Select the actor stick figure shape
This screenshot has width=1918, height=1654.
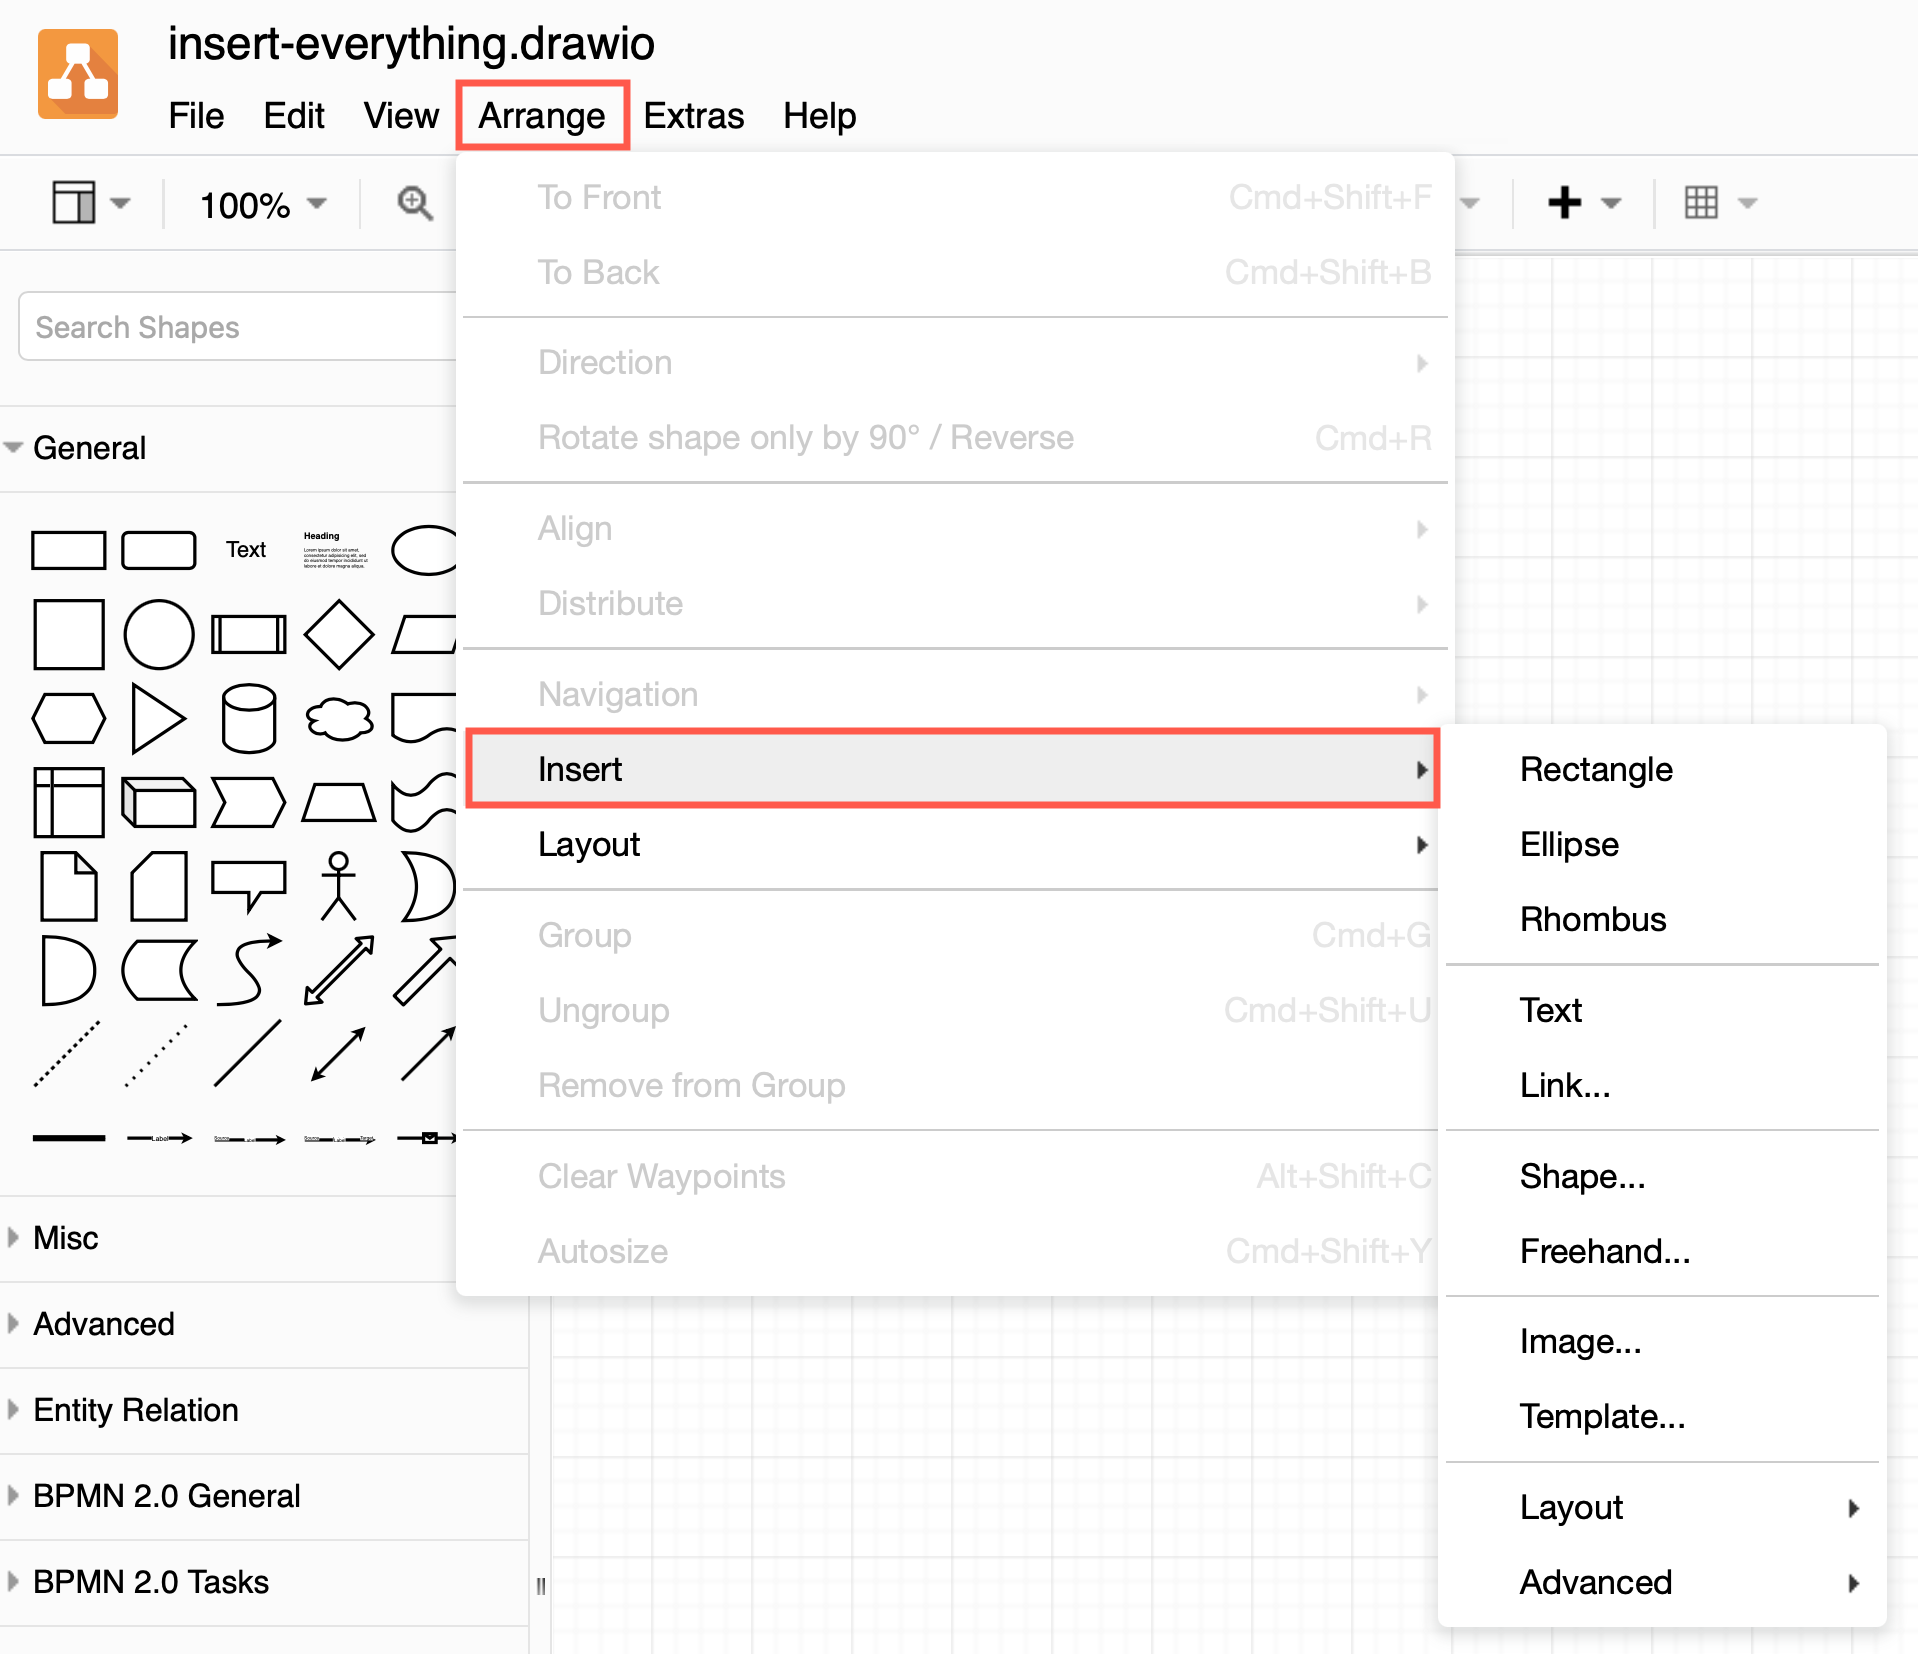[339, 886]
